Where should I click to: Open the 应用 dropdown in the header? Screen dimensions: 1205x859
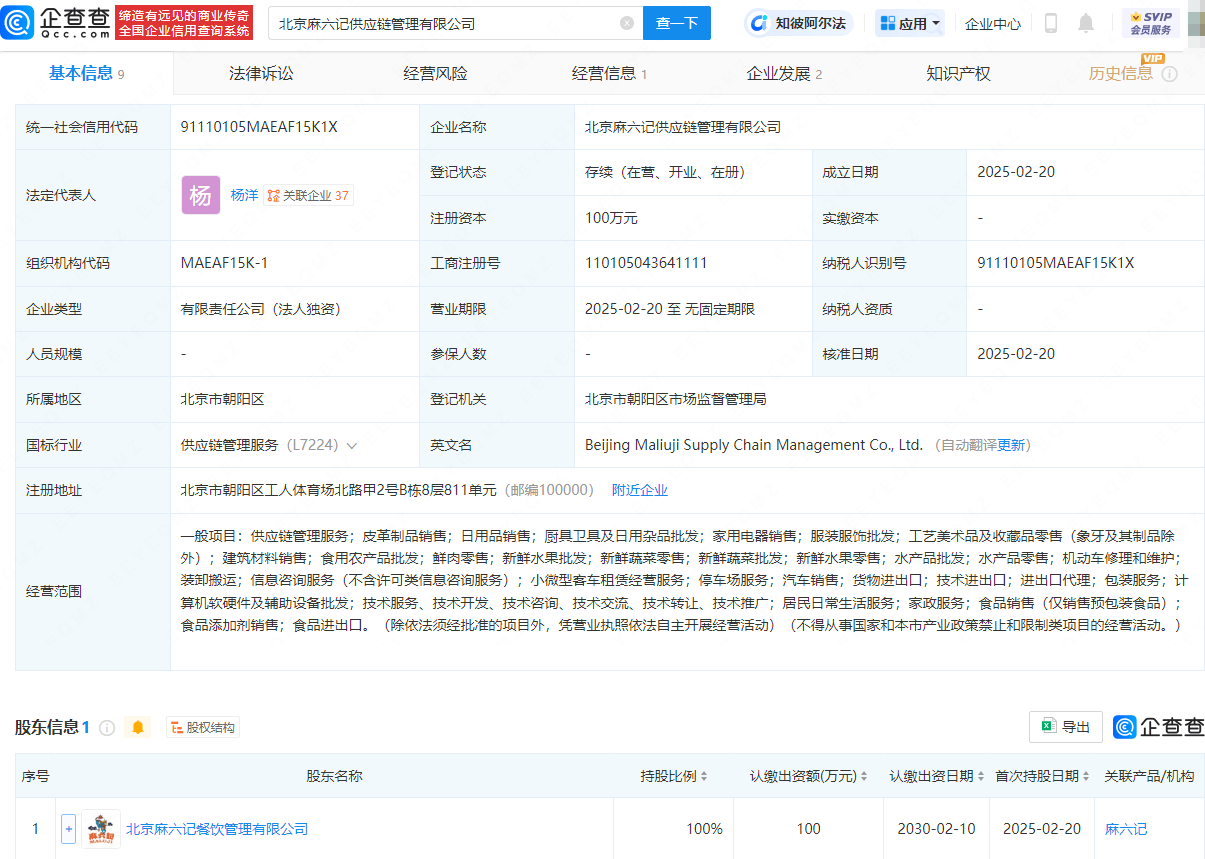coord(909,22)
